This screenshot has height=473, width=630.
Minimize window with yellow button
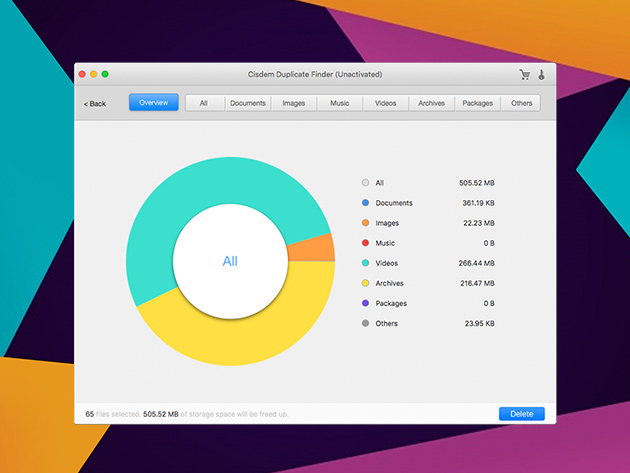click(x=94, y=74)
